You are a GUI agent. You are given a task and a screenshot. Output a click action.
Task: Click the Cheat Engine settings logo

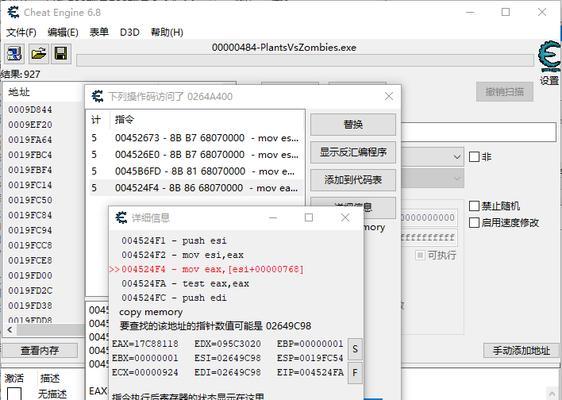(549, 57)
